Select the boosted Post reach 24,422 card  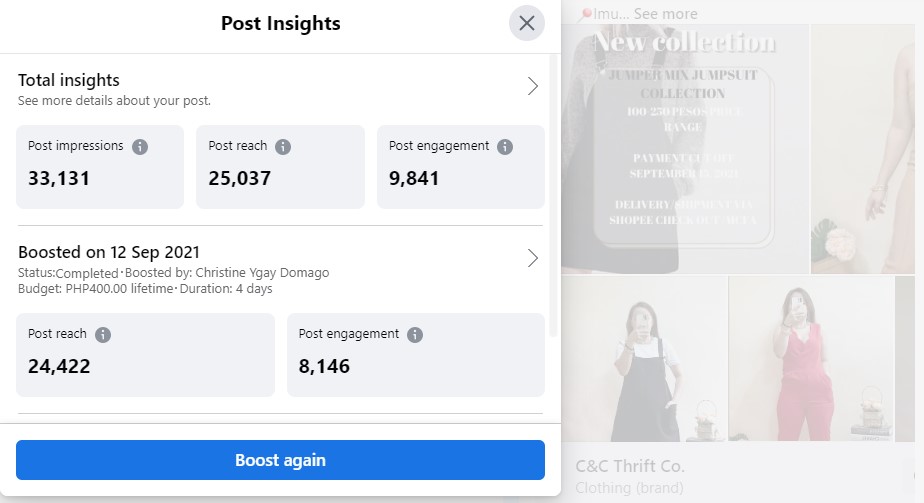pyautogui.click(x=145, y=355)
